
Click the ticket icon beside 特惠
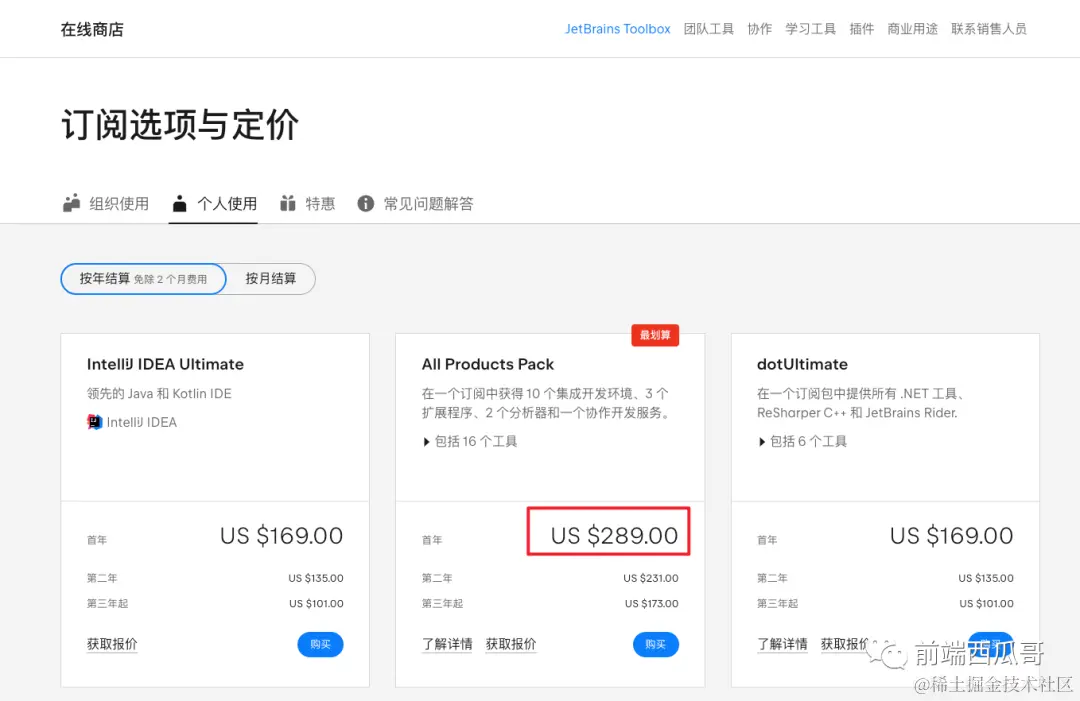click(x=287, y=203)
